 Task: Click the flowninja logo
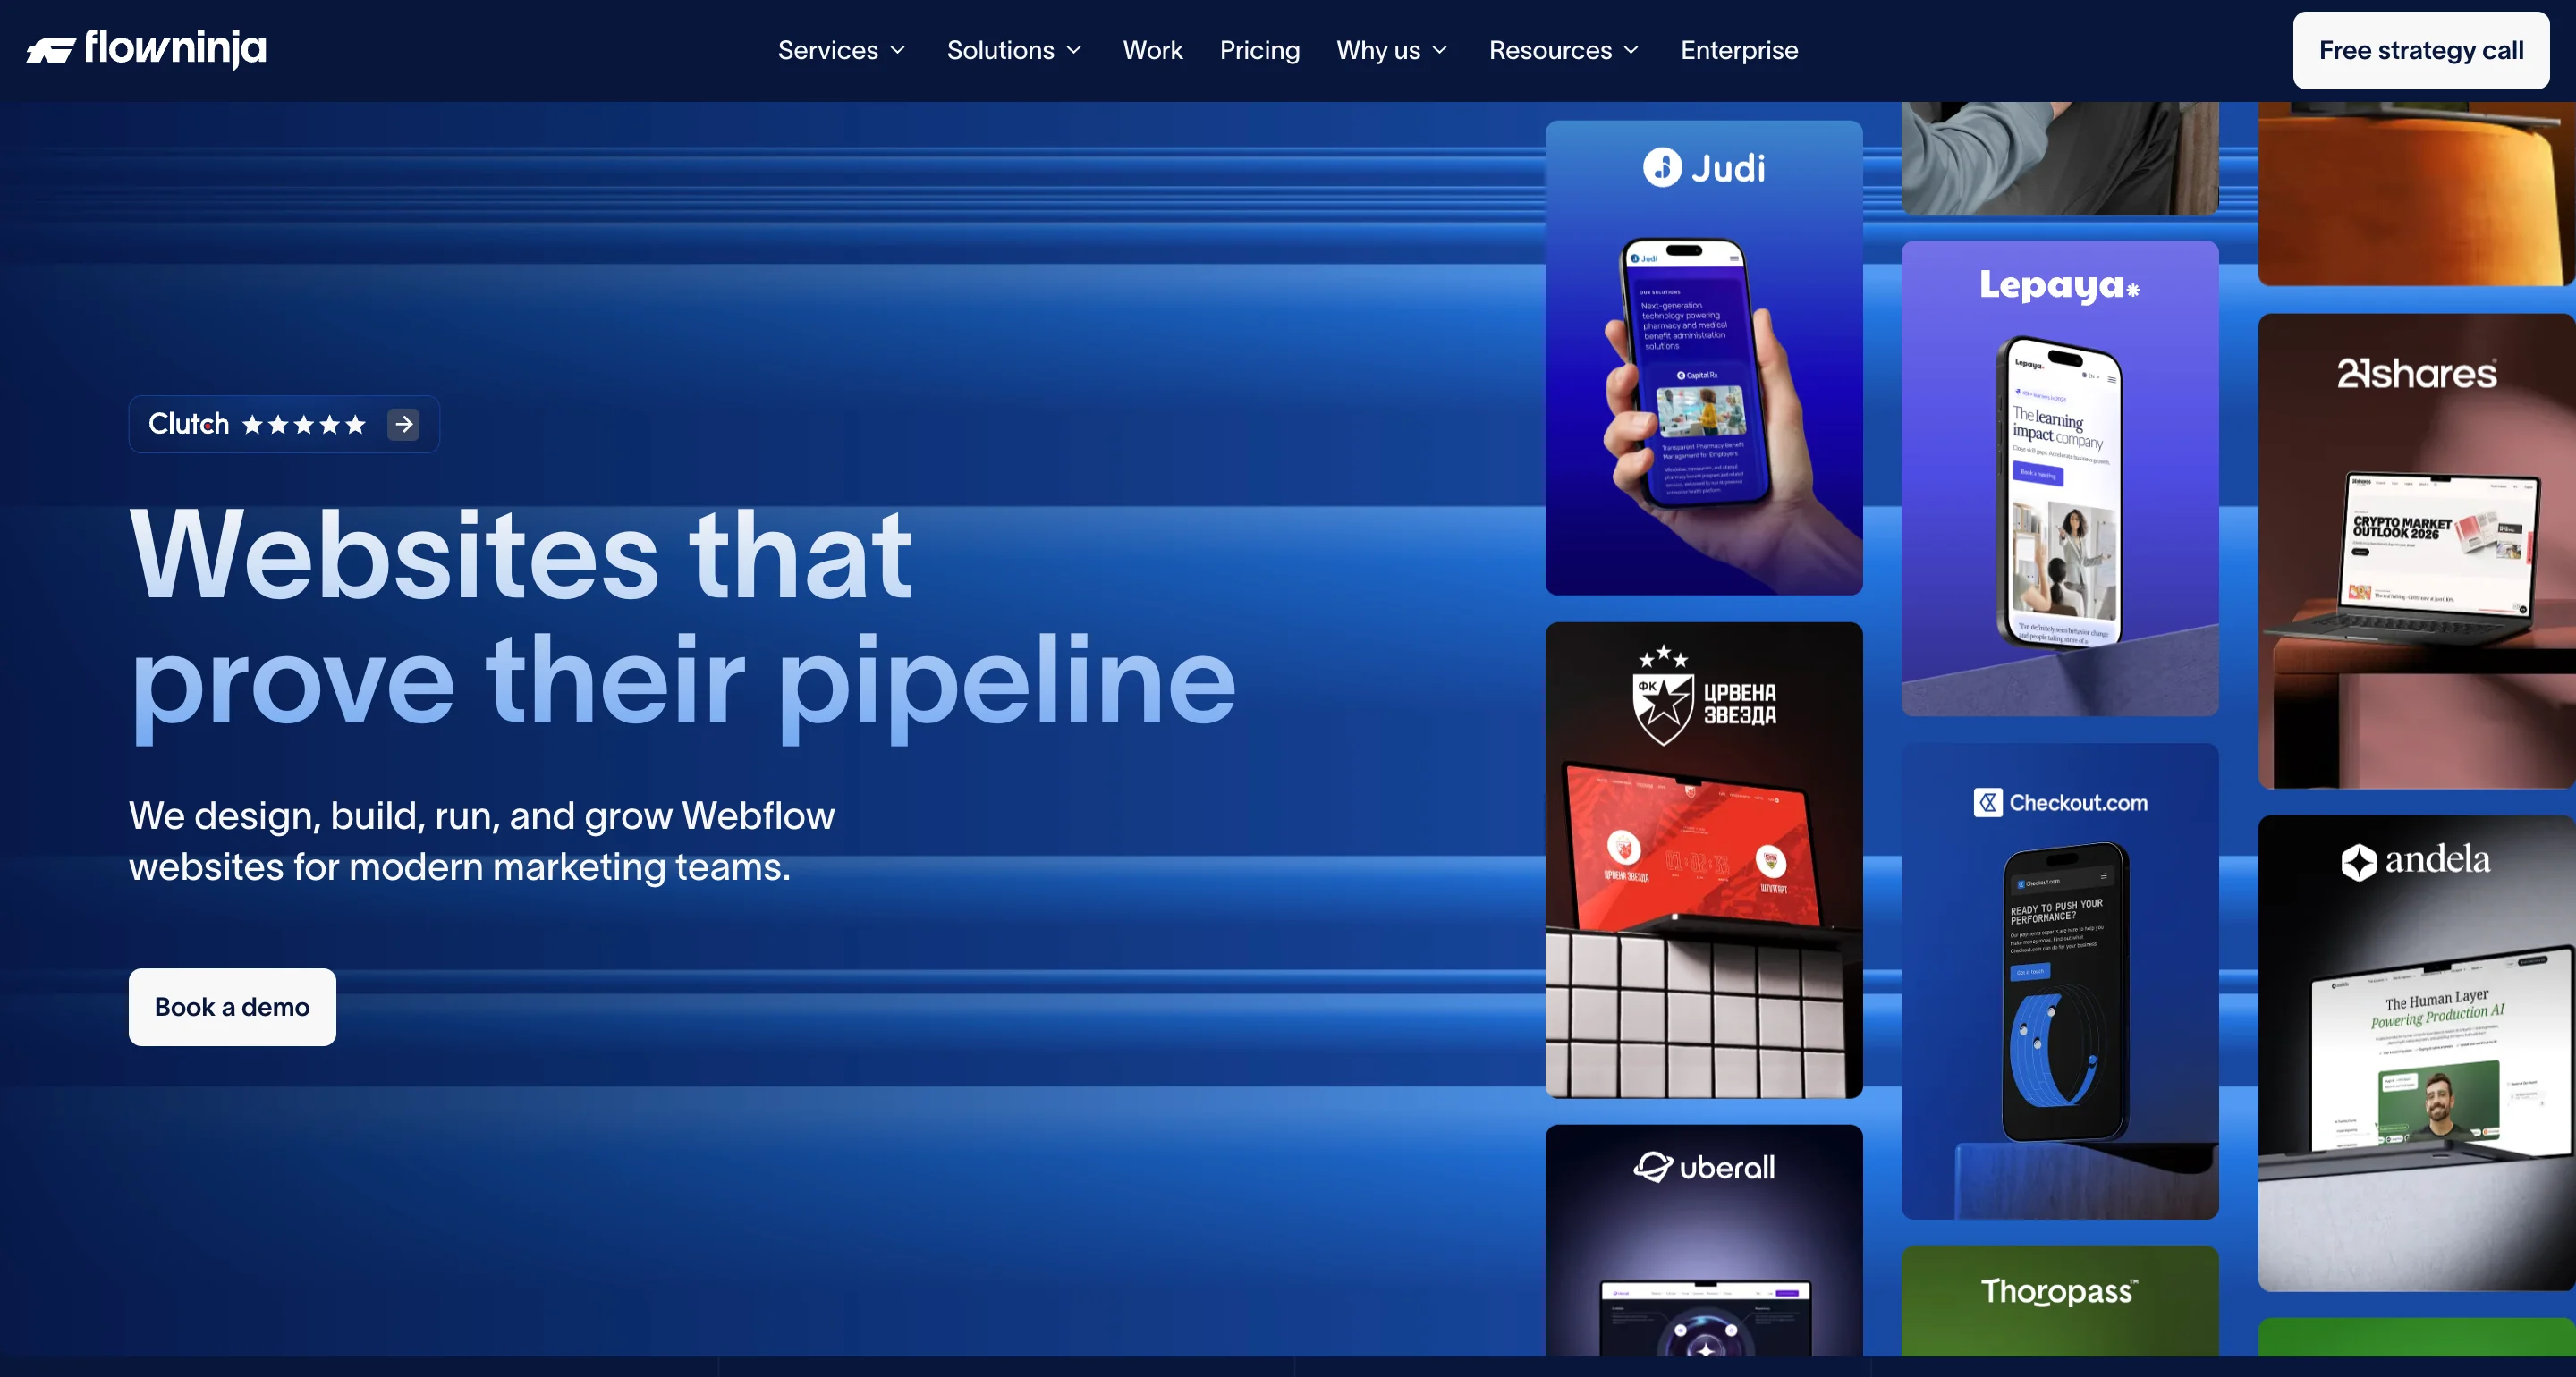146,48
